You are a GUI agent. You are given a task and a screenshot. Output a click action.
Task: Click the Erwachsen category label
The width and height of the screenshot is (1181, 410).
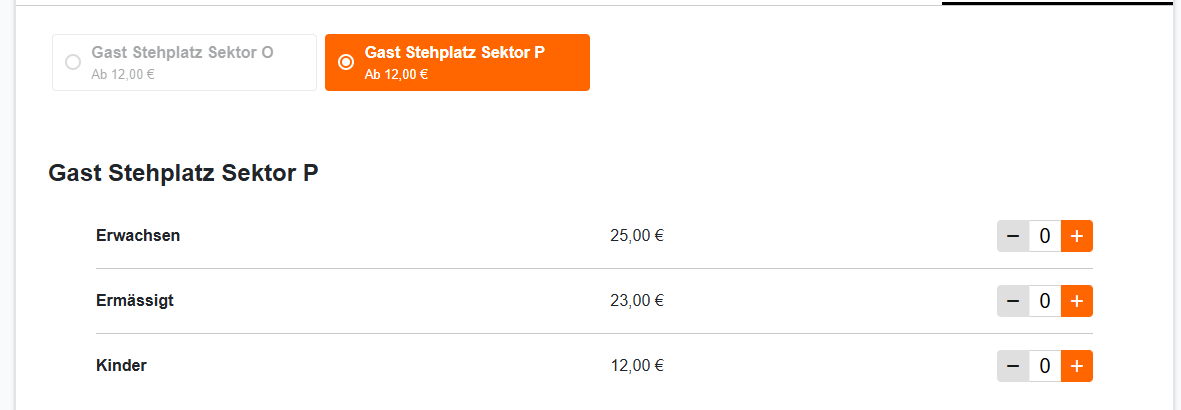(x=138, y=235)
